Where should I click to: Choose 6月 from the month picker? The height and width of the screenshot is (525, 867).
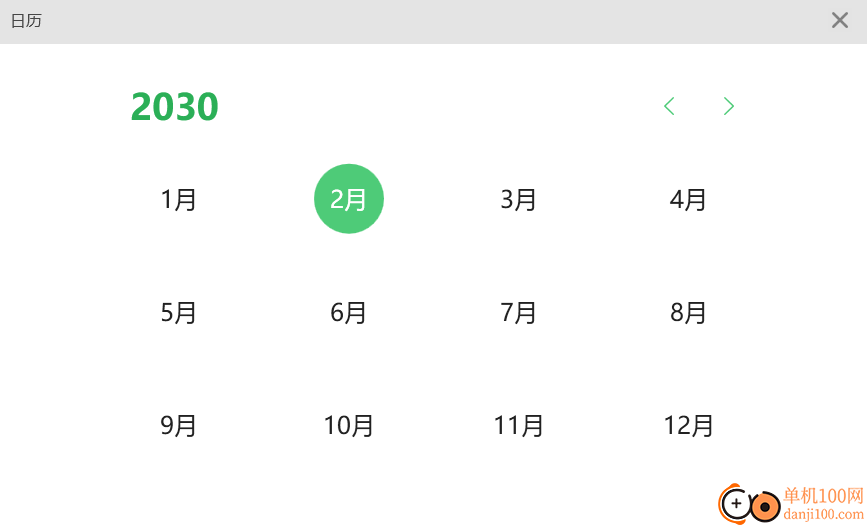pyautogui.click(x=348, y=313)
